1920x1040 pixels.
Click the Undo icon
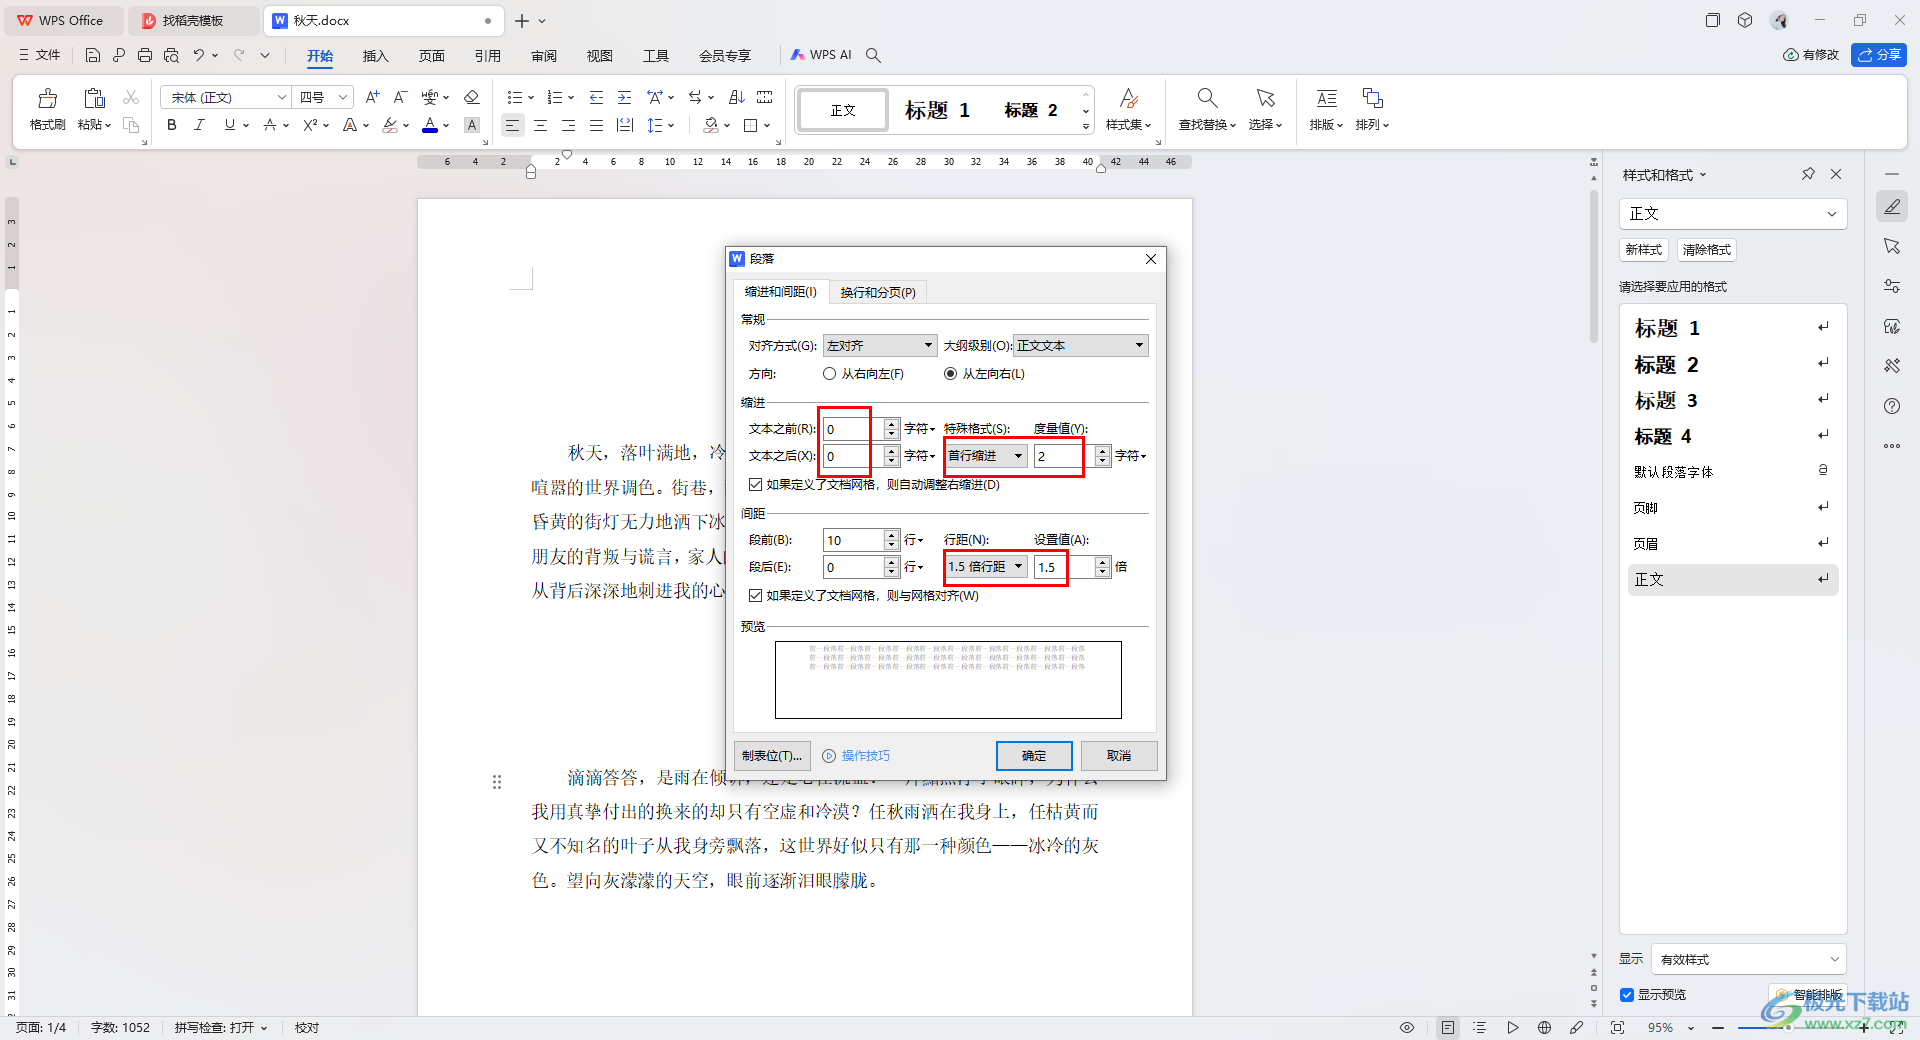[198, 55]
